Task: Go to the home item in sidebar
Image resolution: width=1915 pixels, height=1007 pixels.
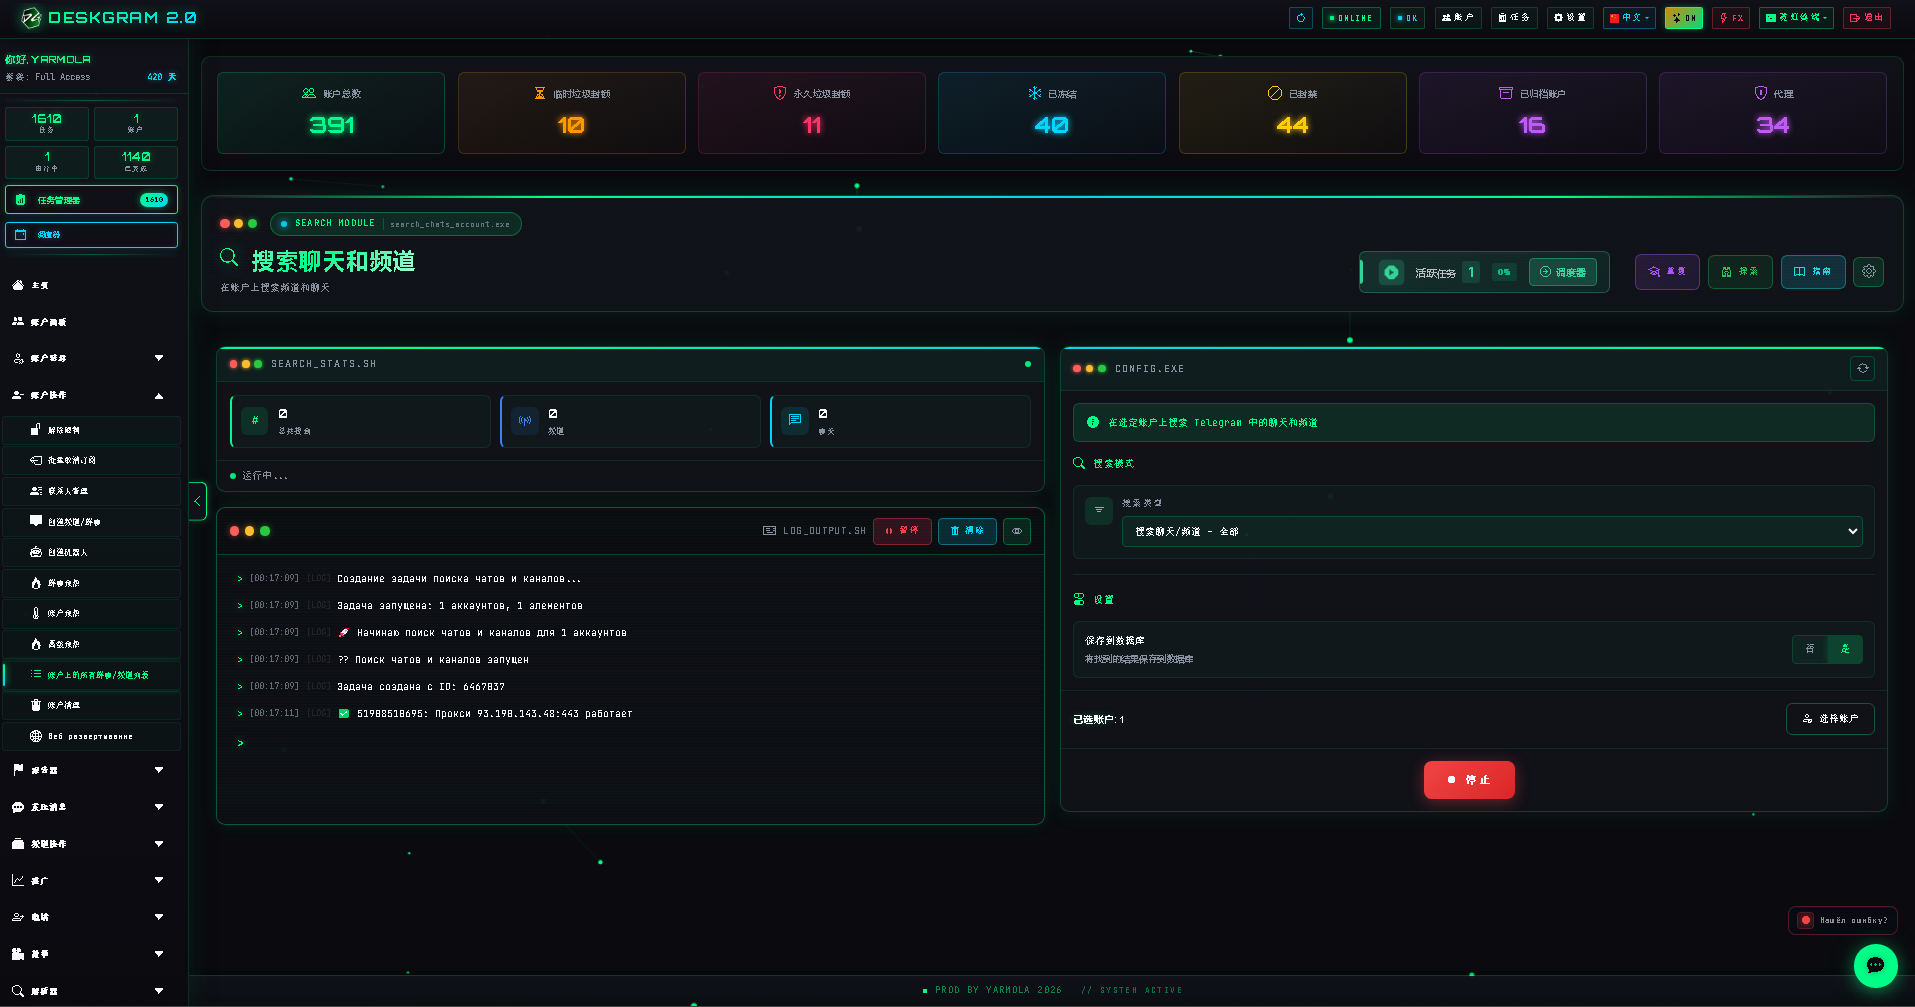Action: (91, 286)
